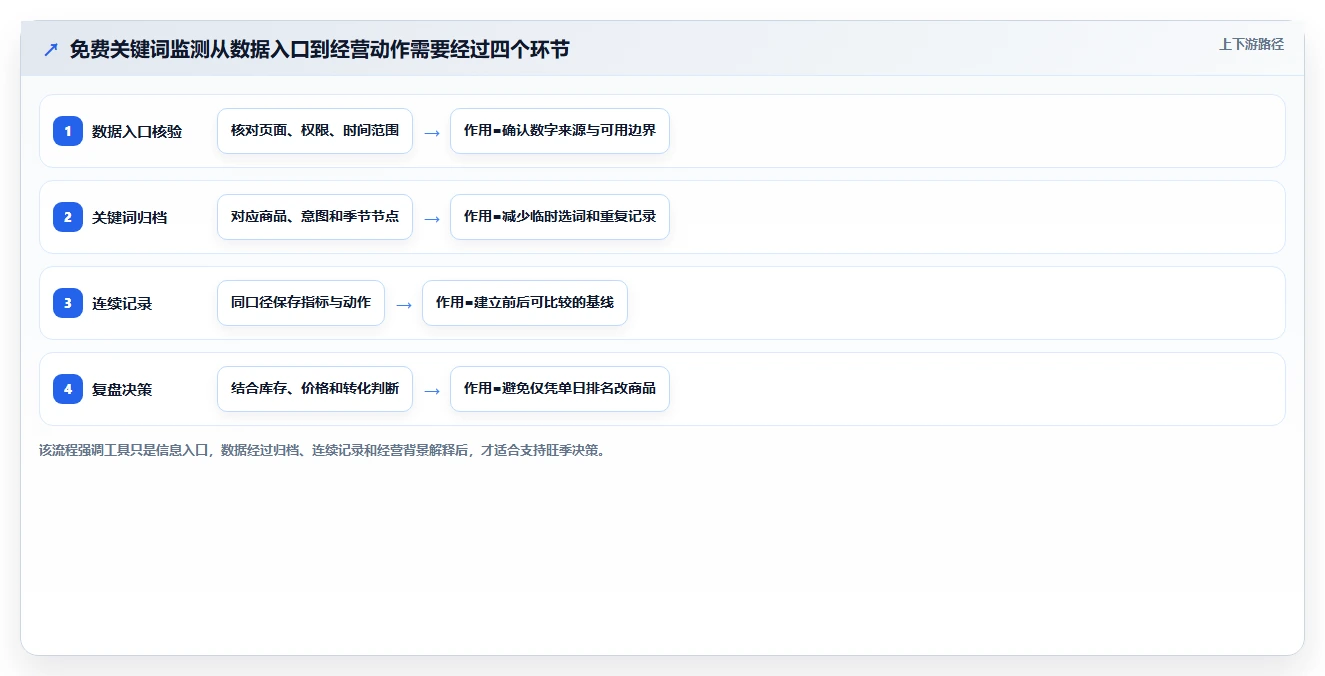
Task: Click step number 3 badge
Action: (68, 303)
